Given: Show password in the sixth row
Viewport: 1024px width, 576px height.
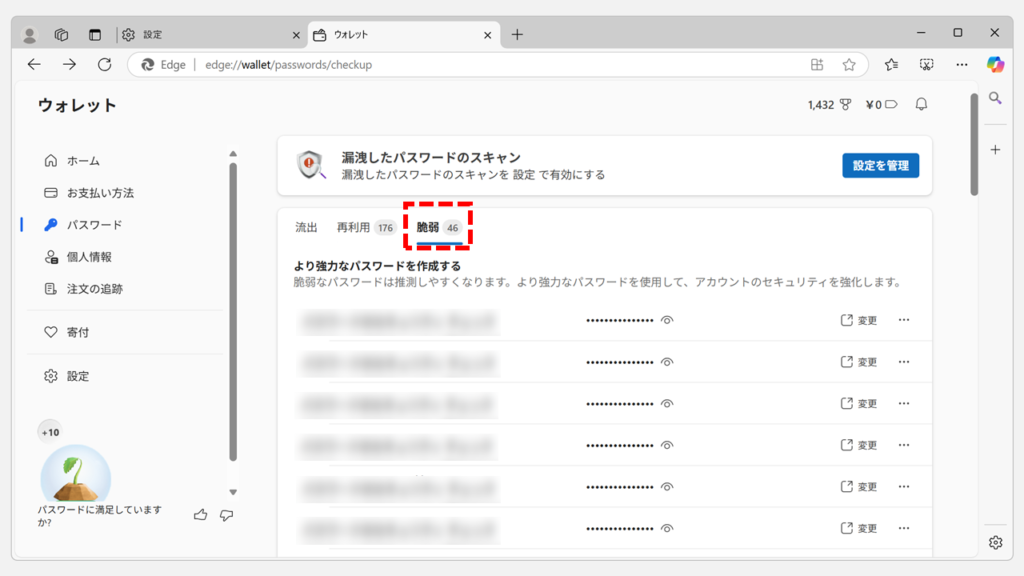Looking at the screenshot, I should click(667, 529).
